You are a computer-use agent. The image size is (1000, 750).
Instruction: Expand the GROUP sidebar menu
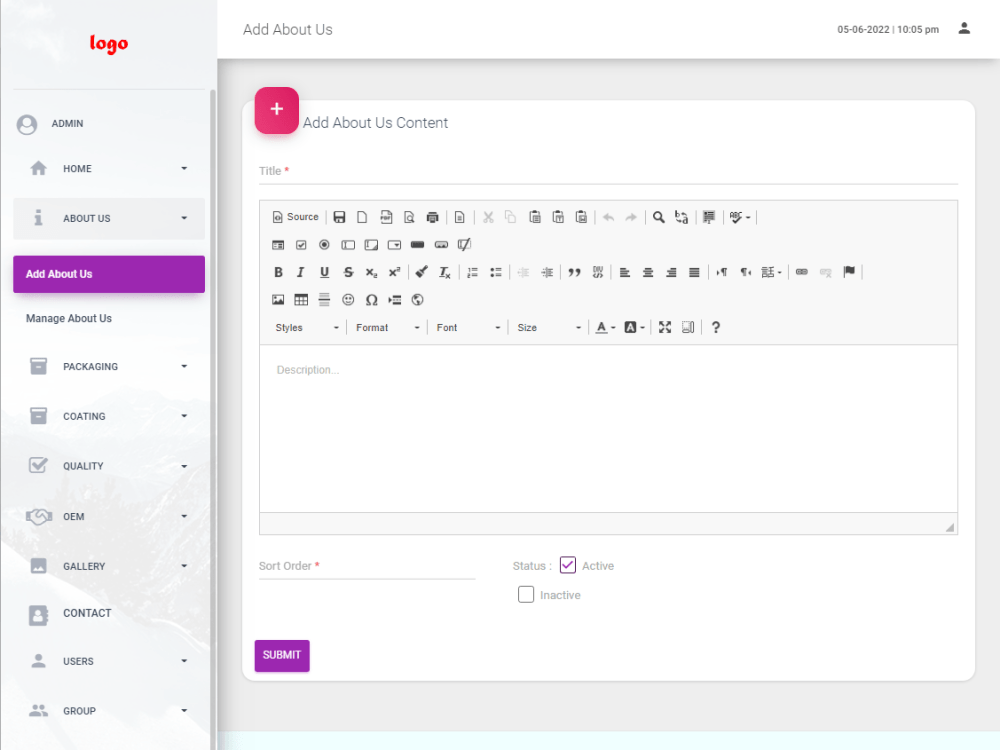click(x=109, y=710)
